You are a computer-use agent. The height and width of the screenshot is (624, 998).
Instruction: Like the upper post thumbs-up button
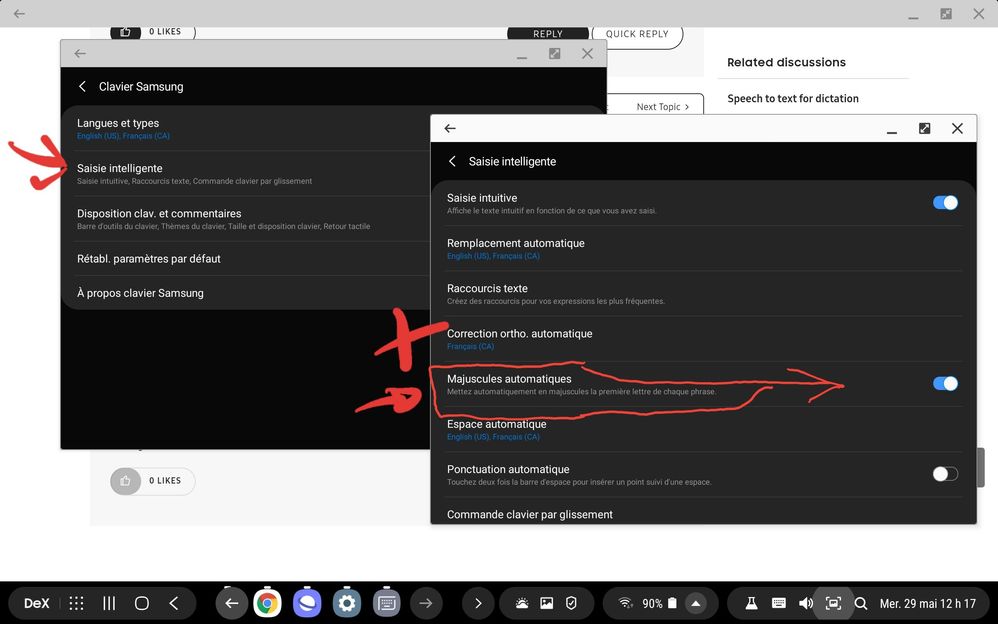tap(125, 32)
